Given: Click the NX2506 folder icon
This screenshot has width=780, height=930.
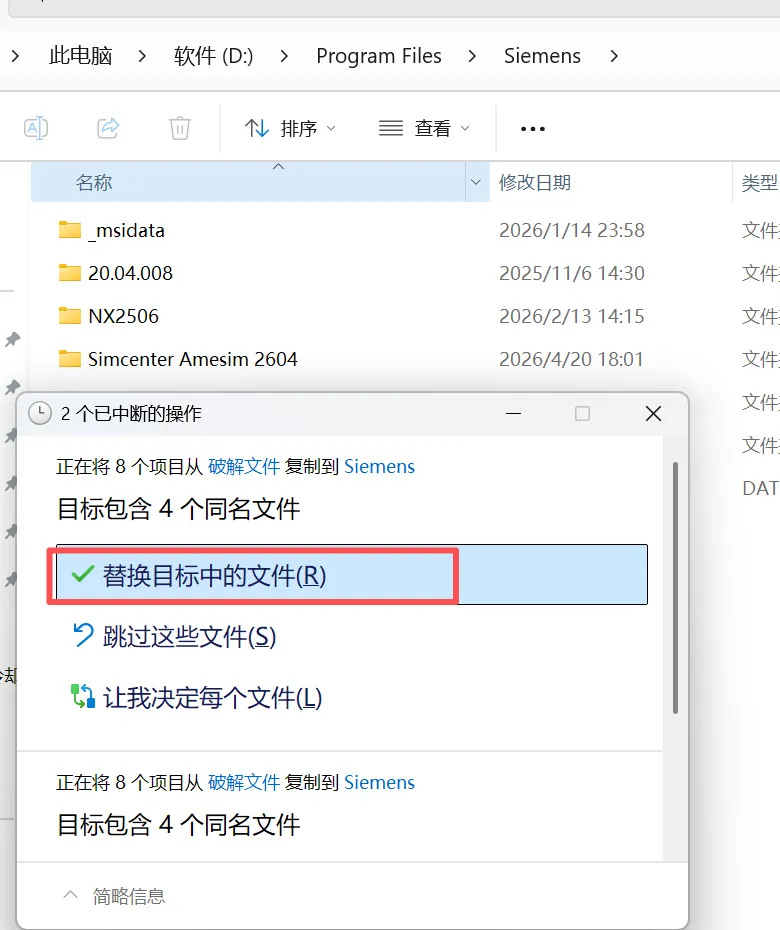Looking at the screenshot, I should pyautogui.click(x=69, y=316).
